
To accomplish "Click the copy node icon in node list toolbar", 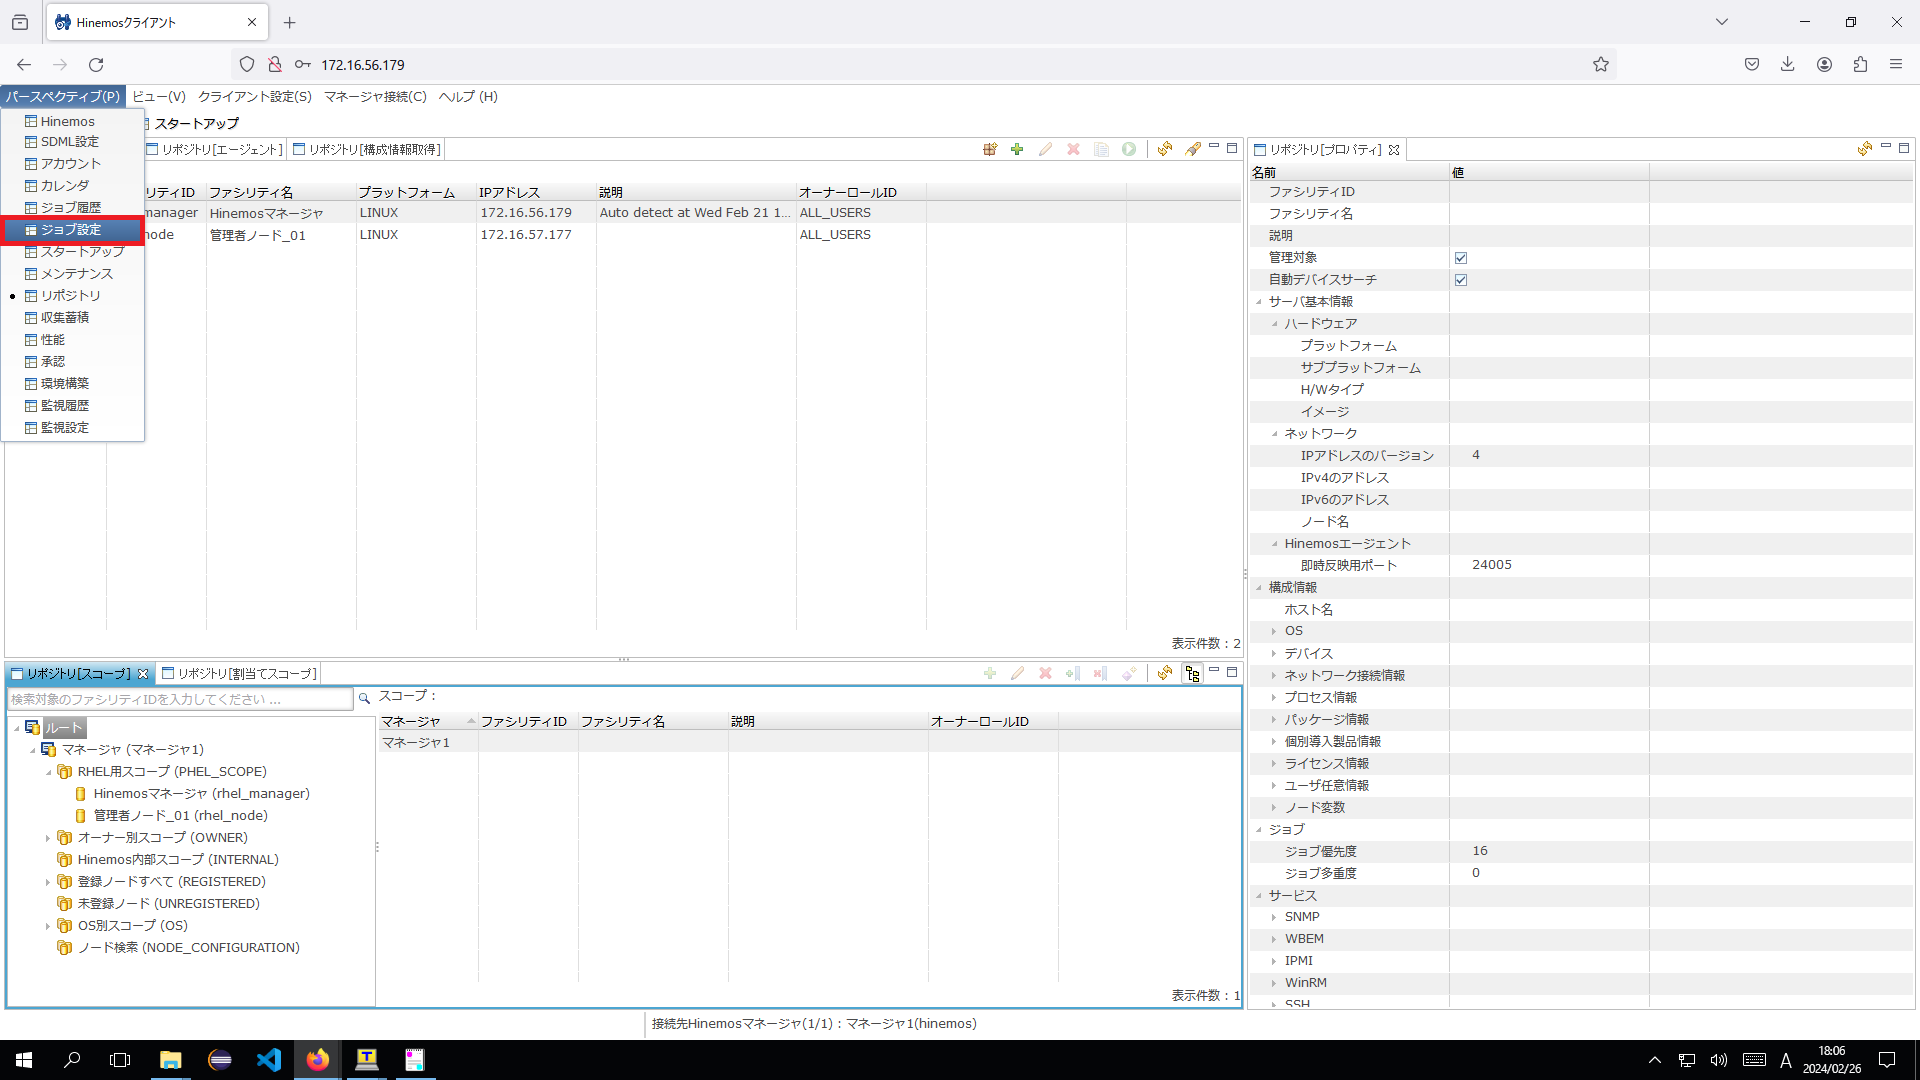I will (1101, 149).
